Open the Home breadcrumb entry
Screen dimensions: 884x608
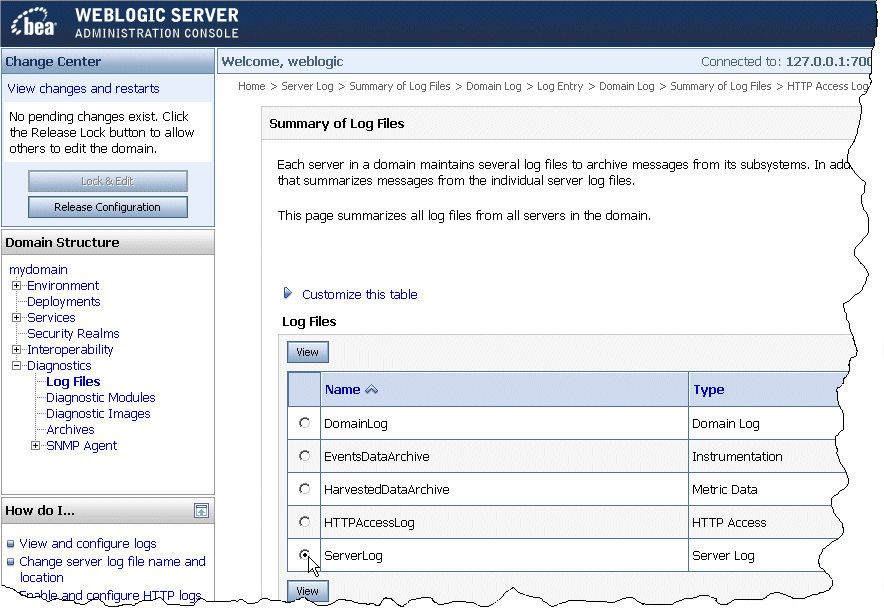251,86
